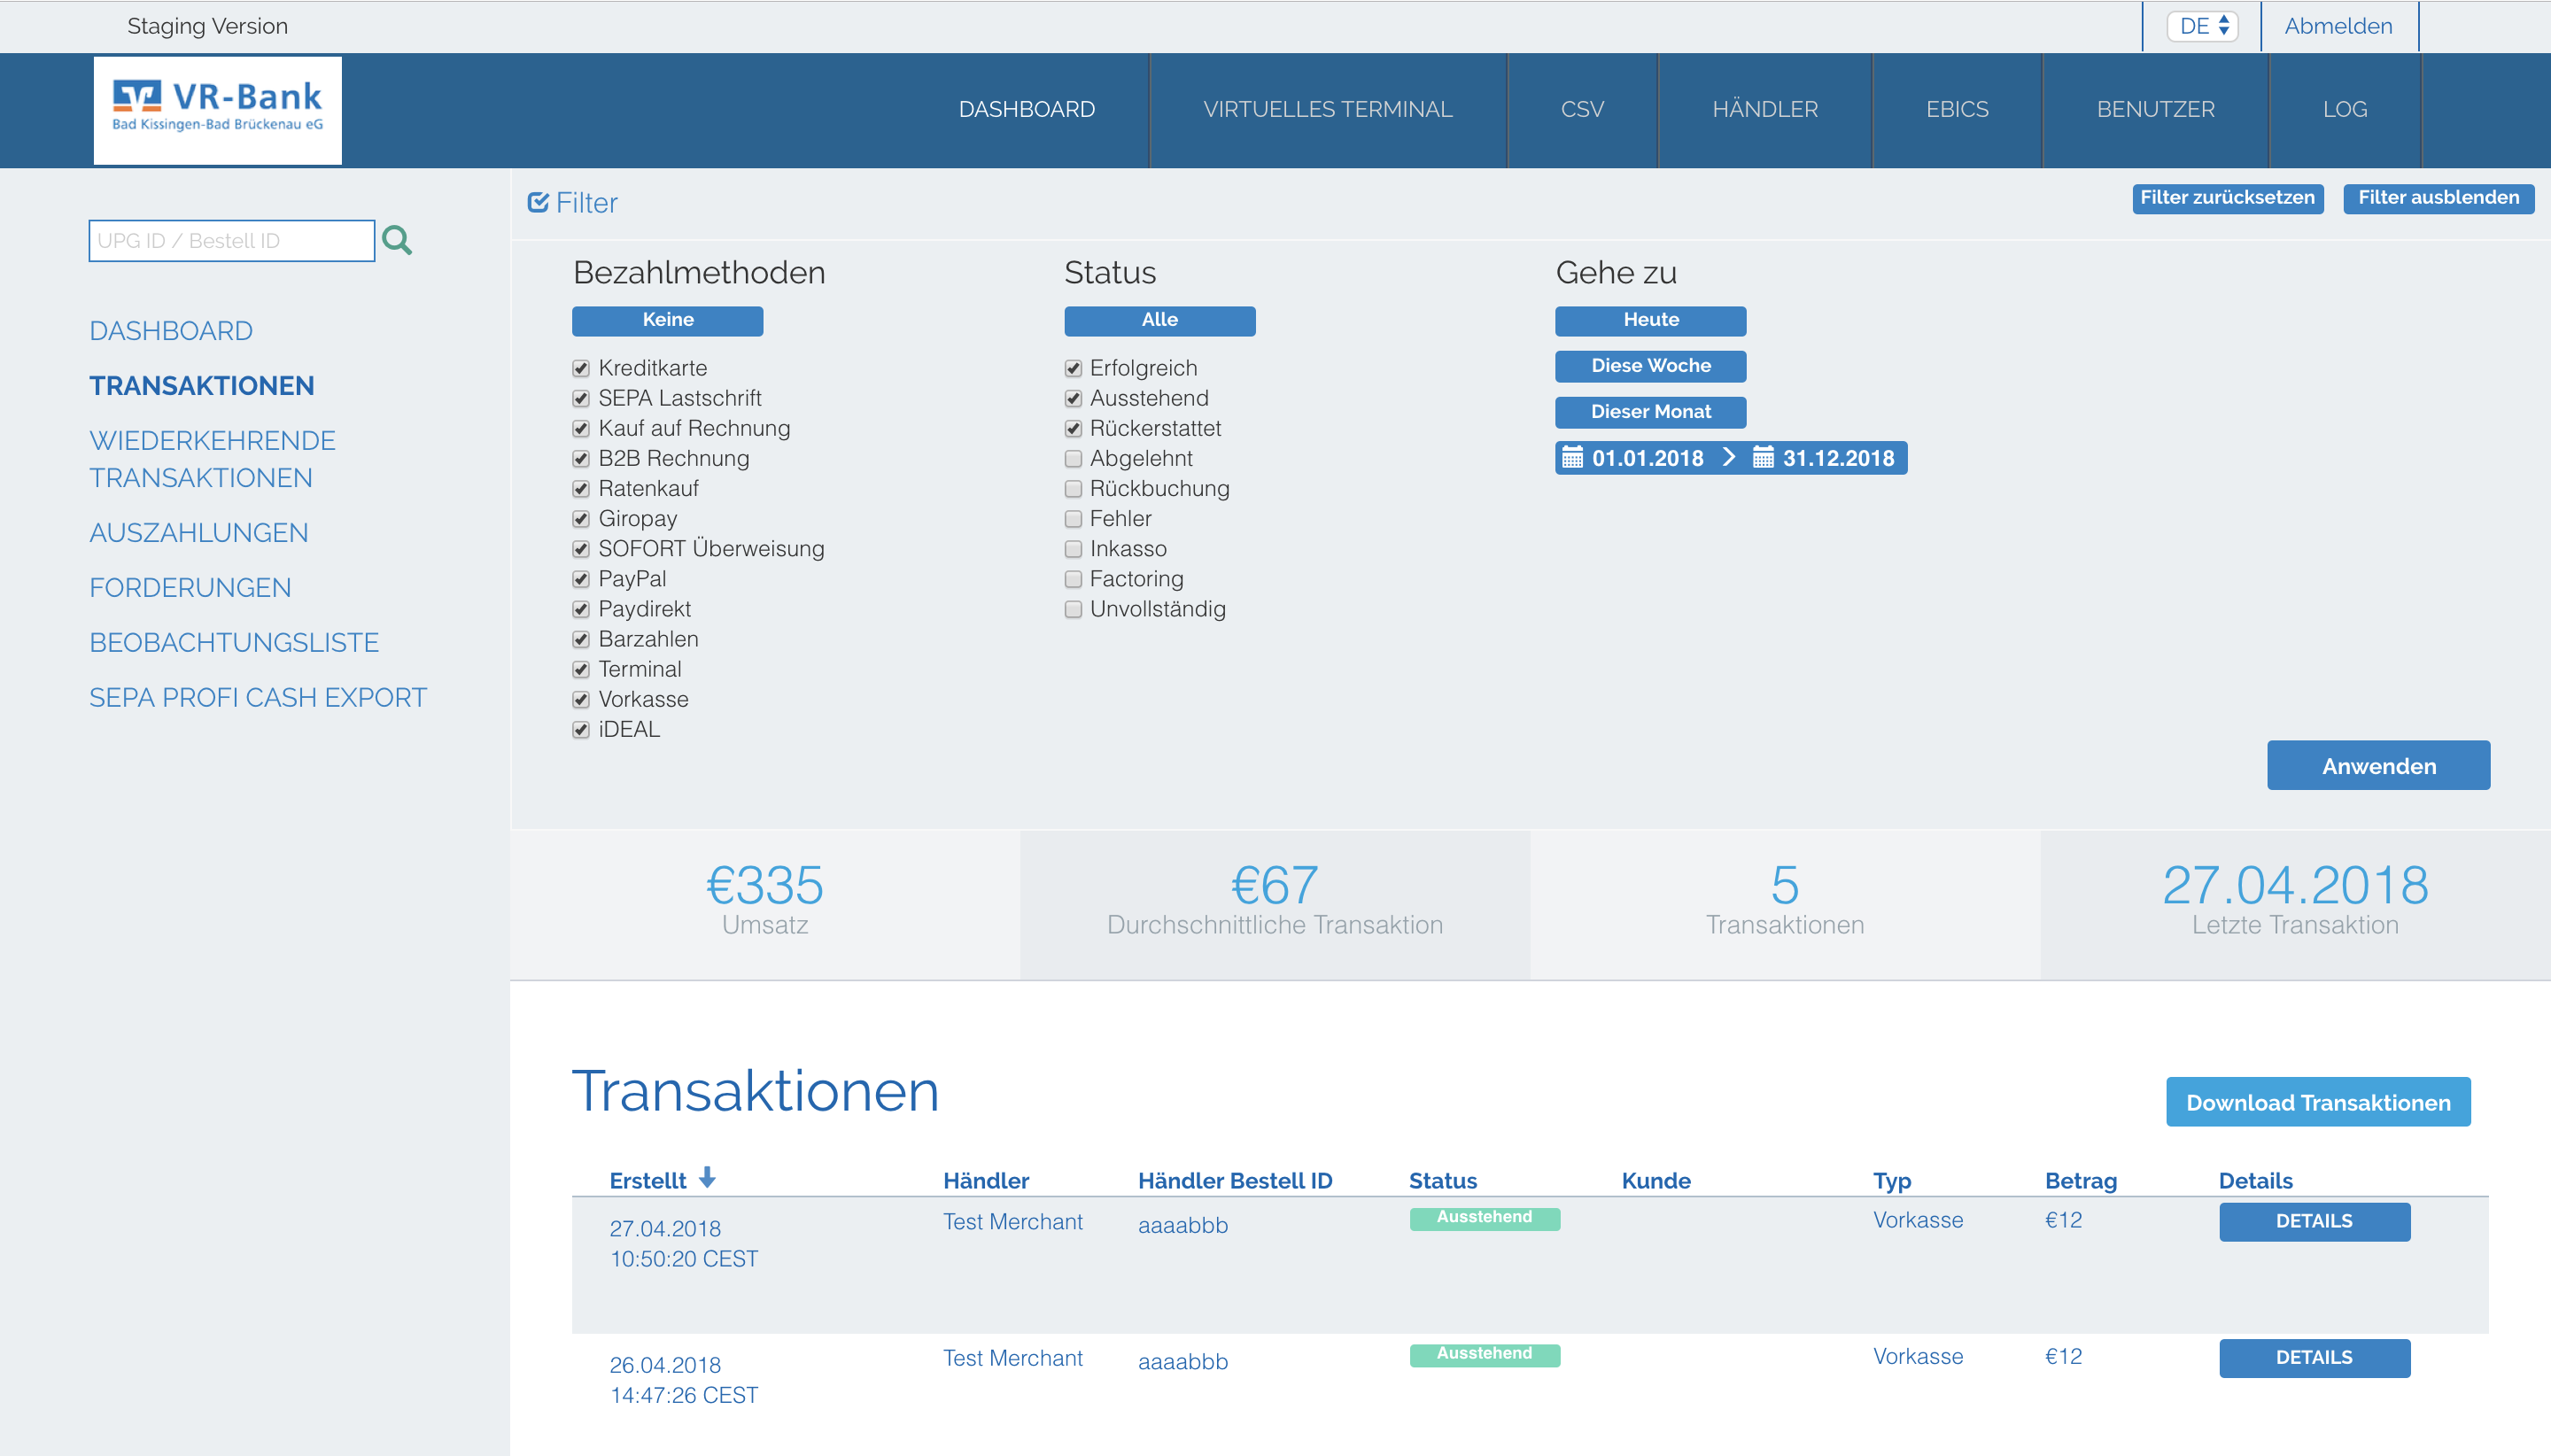Open the end date calendar icon
Viewport: 2551px width, 1456px height.
1763,458
